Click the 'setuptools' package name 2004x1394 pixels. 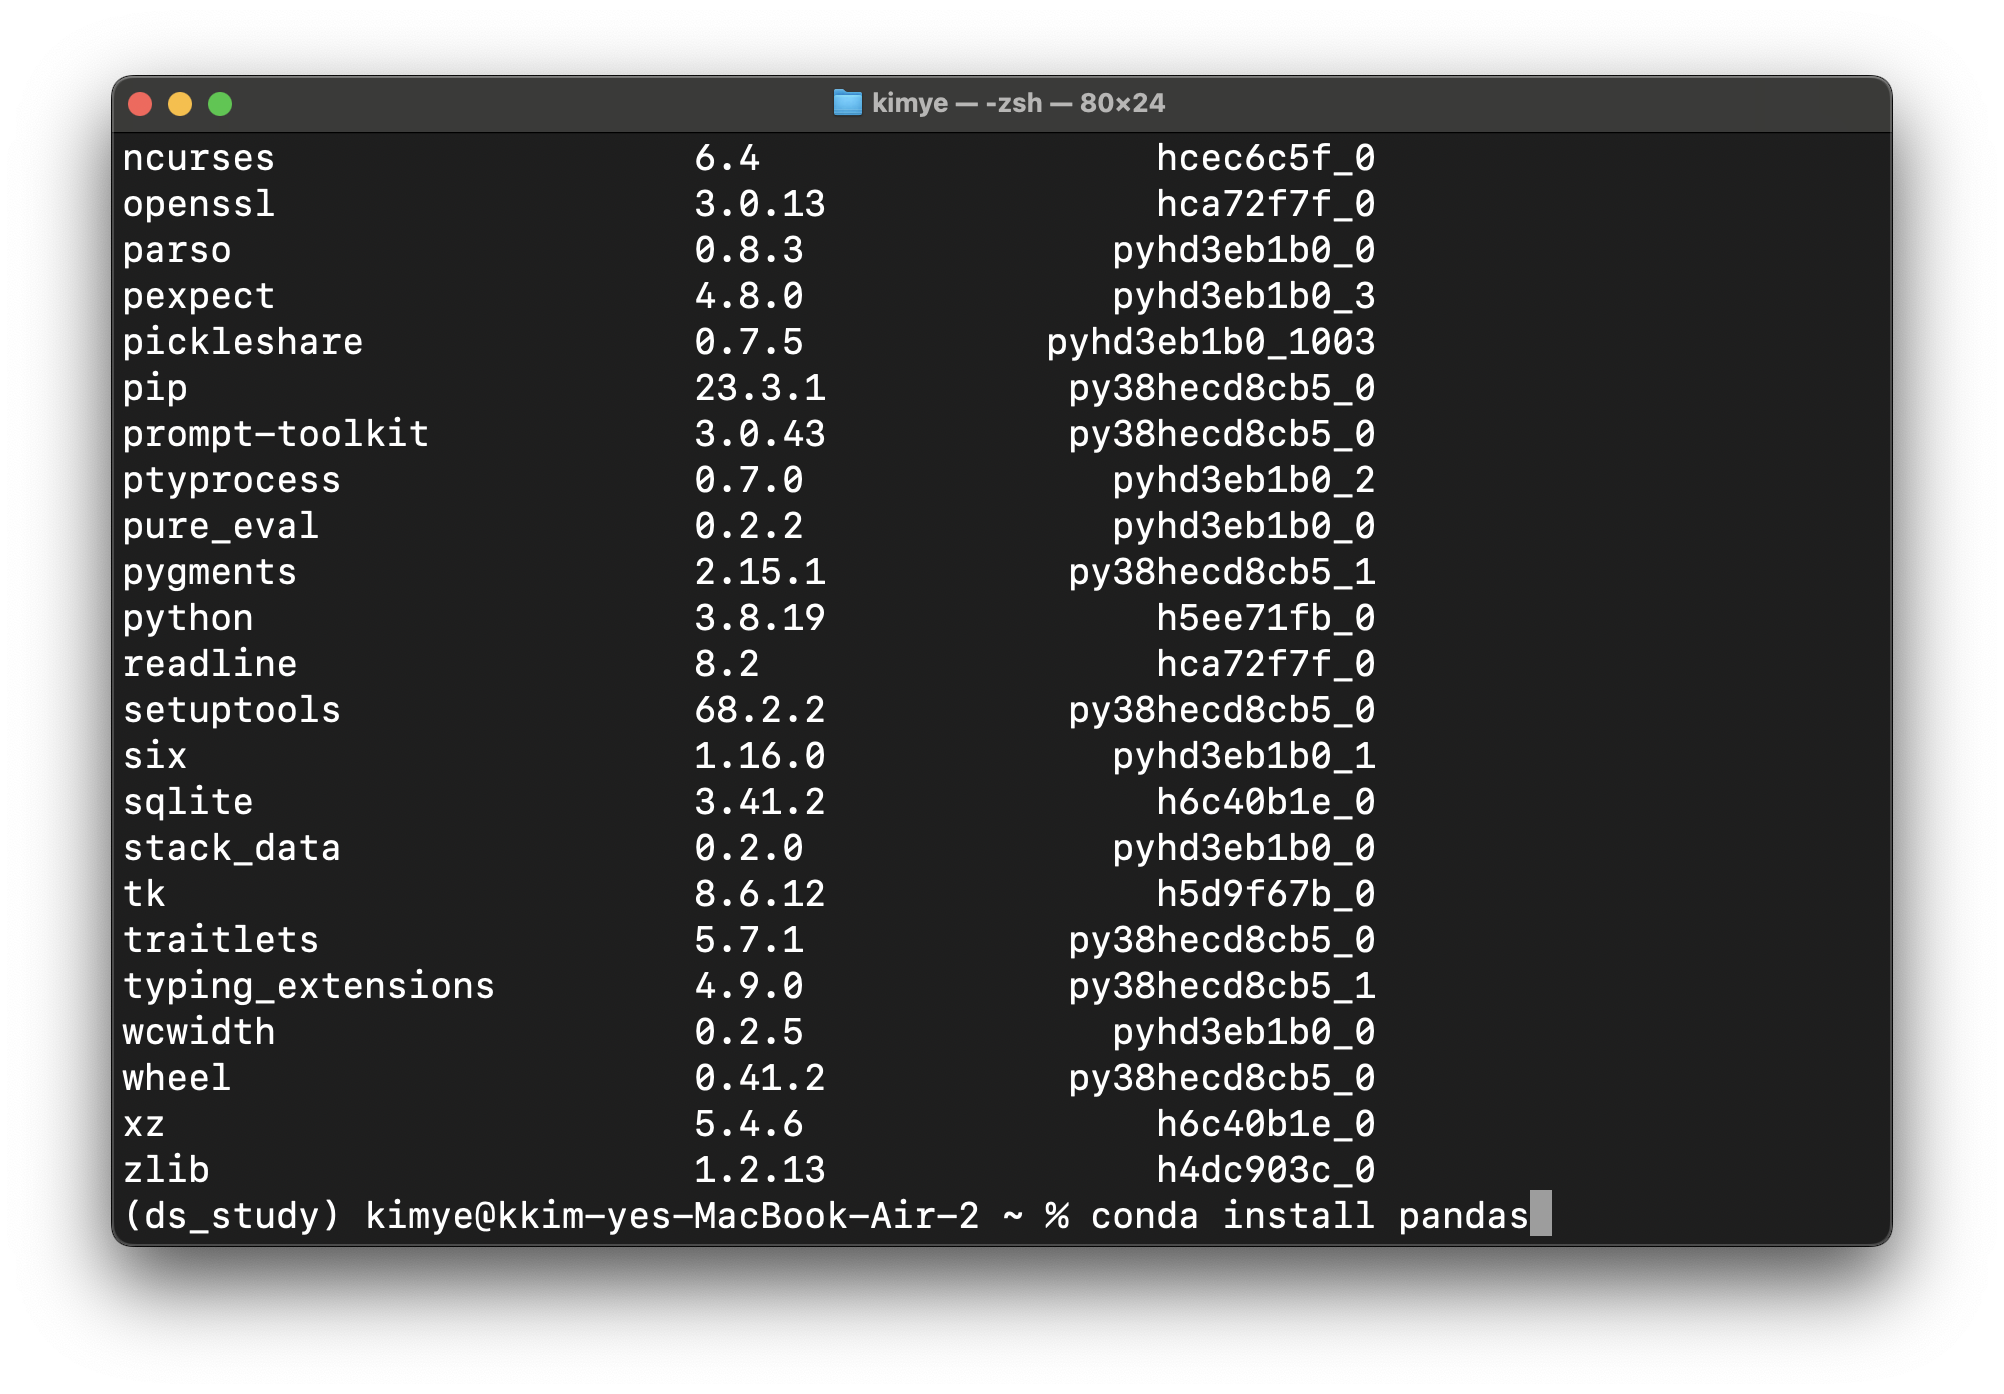tap(231, 710)
